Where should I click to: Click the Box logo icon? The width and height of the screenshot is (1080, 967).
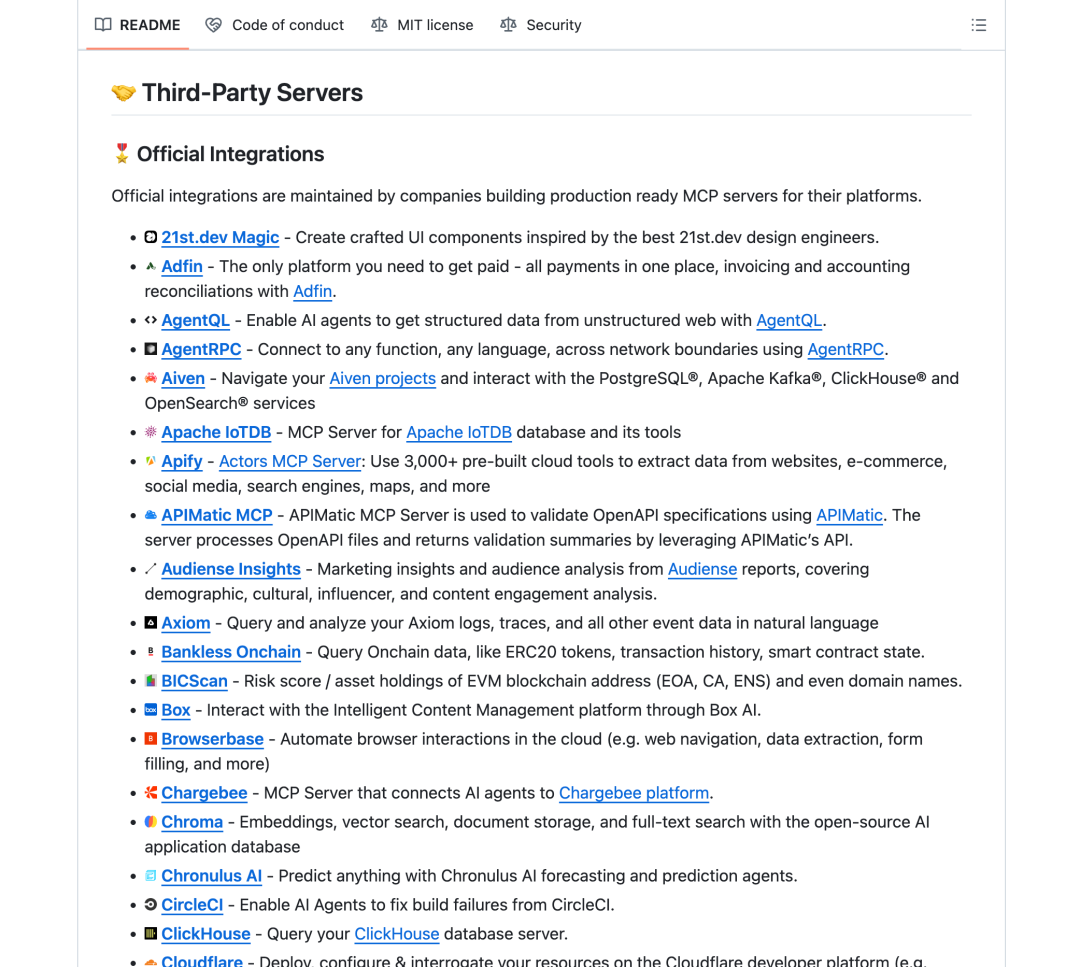tap(151, 710)
